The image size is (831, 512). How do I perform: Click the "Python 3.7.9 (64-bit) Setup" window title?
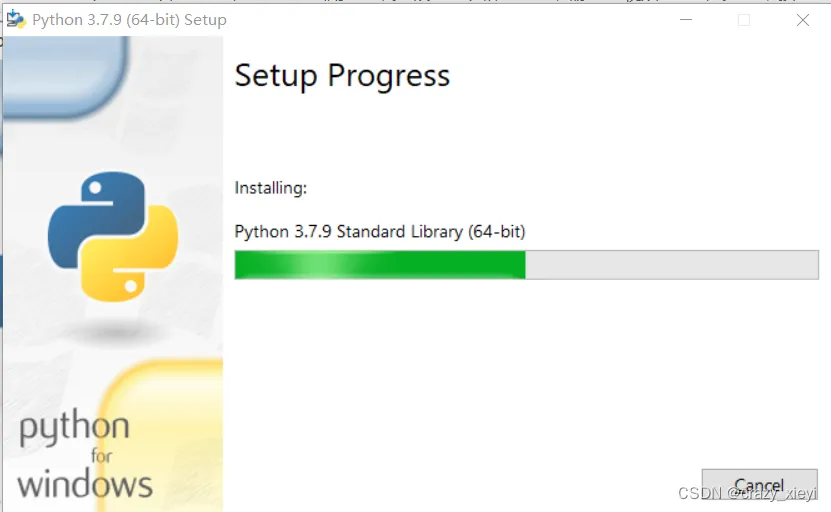129,19
